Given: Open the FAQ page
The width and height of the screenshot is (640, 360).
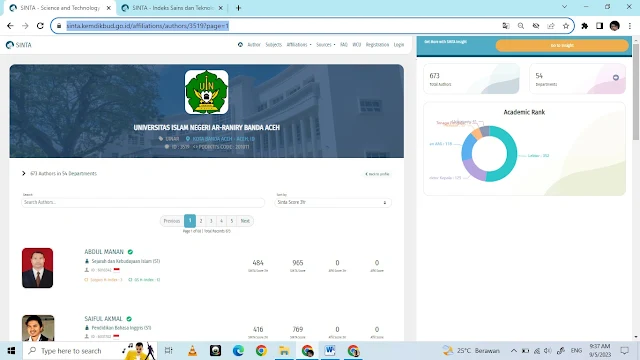Looking at the screenshot, I should (x=344, y=44).
